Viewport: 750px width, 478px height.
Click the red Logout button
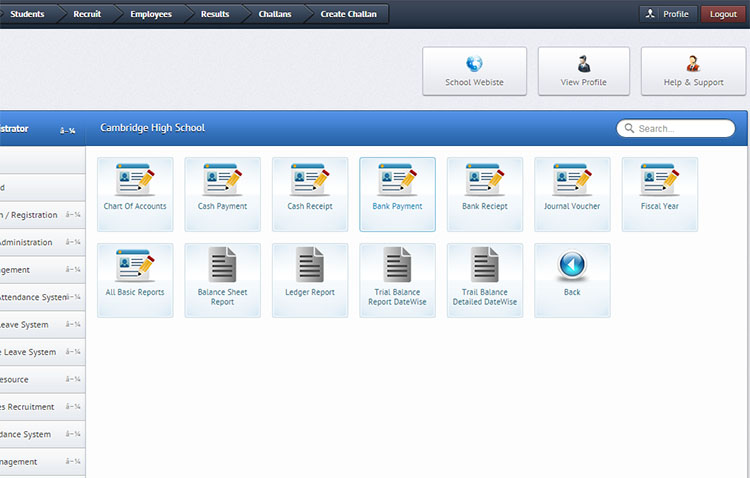pyautogui.click(x=723, y=14)
